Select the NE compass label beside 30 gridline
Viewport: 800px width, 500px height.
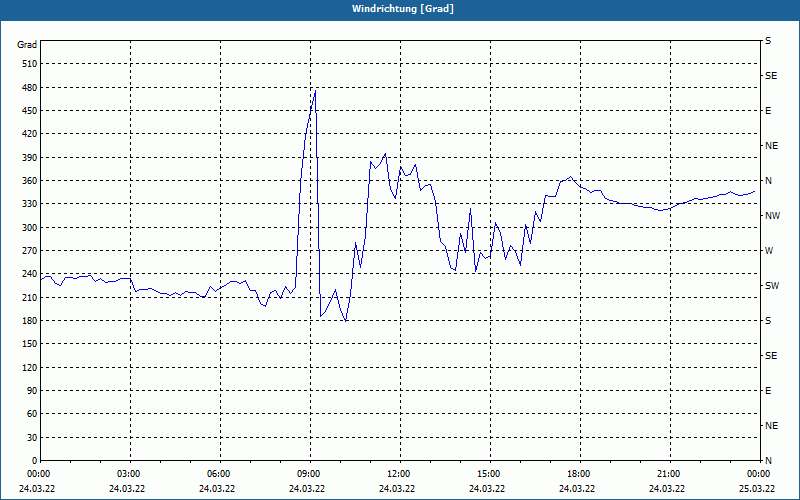pyautogui.click(x=771, y=426)
